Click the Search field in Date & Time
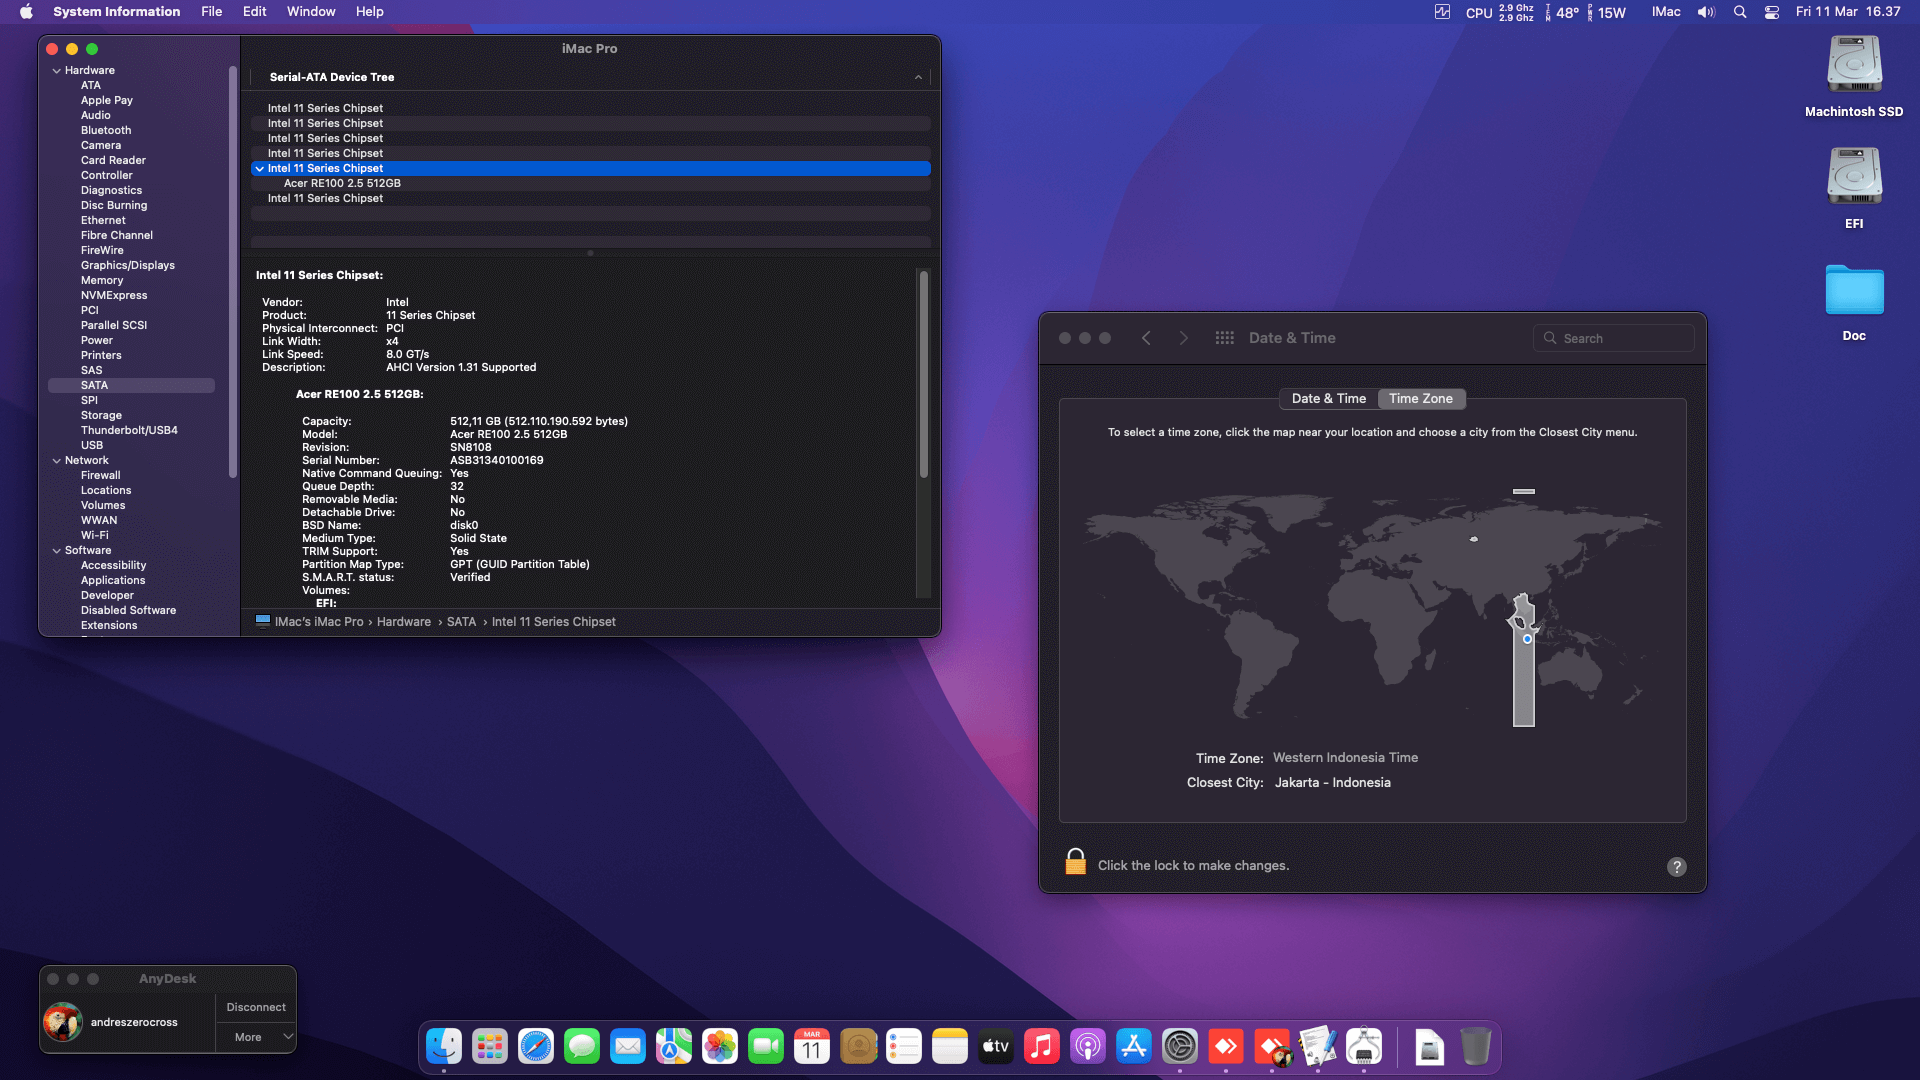 click(1613, 338)
